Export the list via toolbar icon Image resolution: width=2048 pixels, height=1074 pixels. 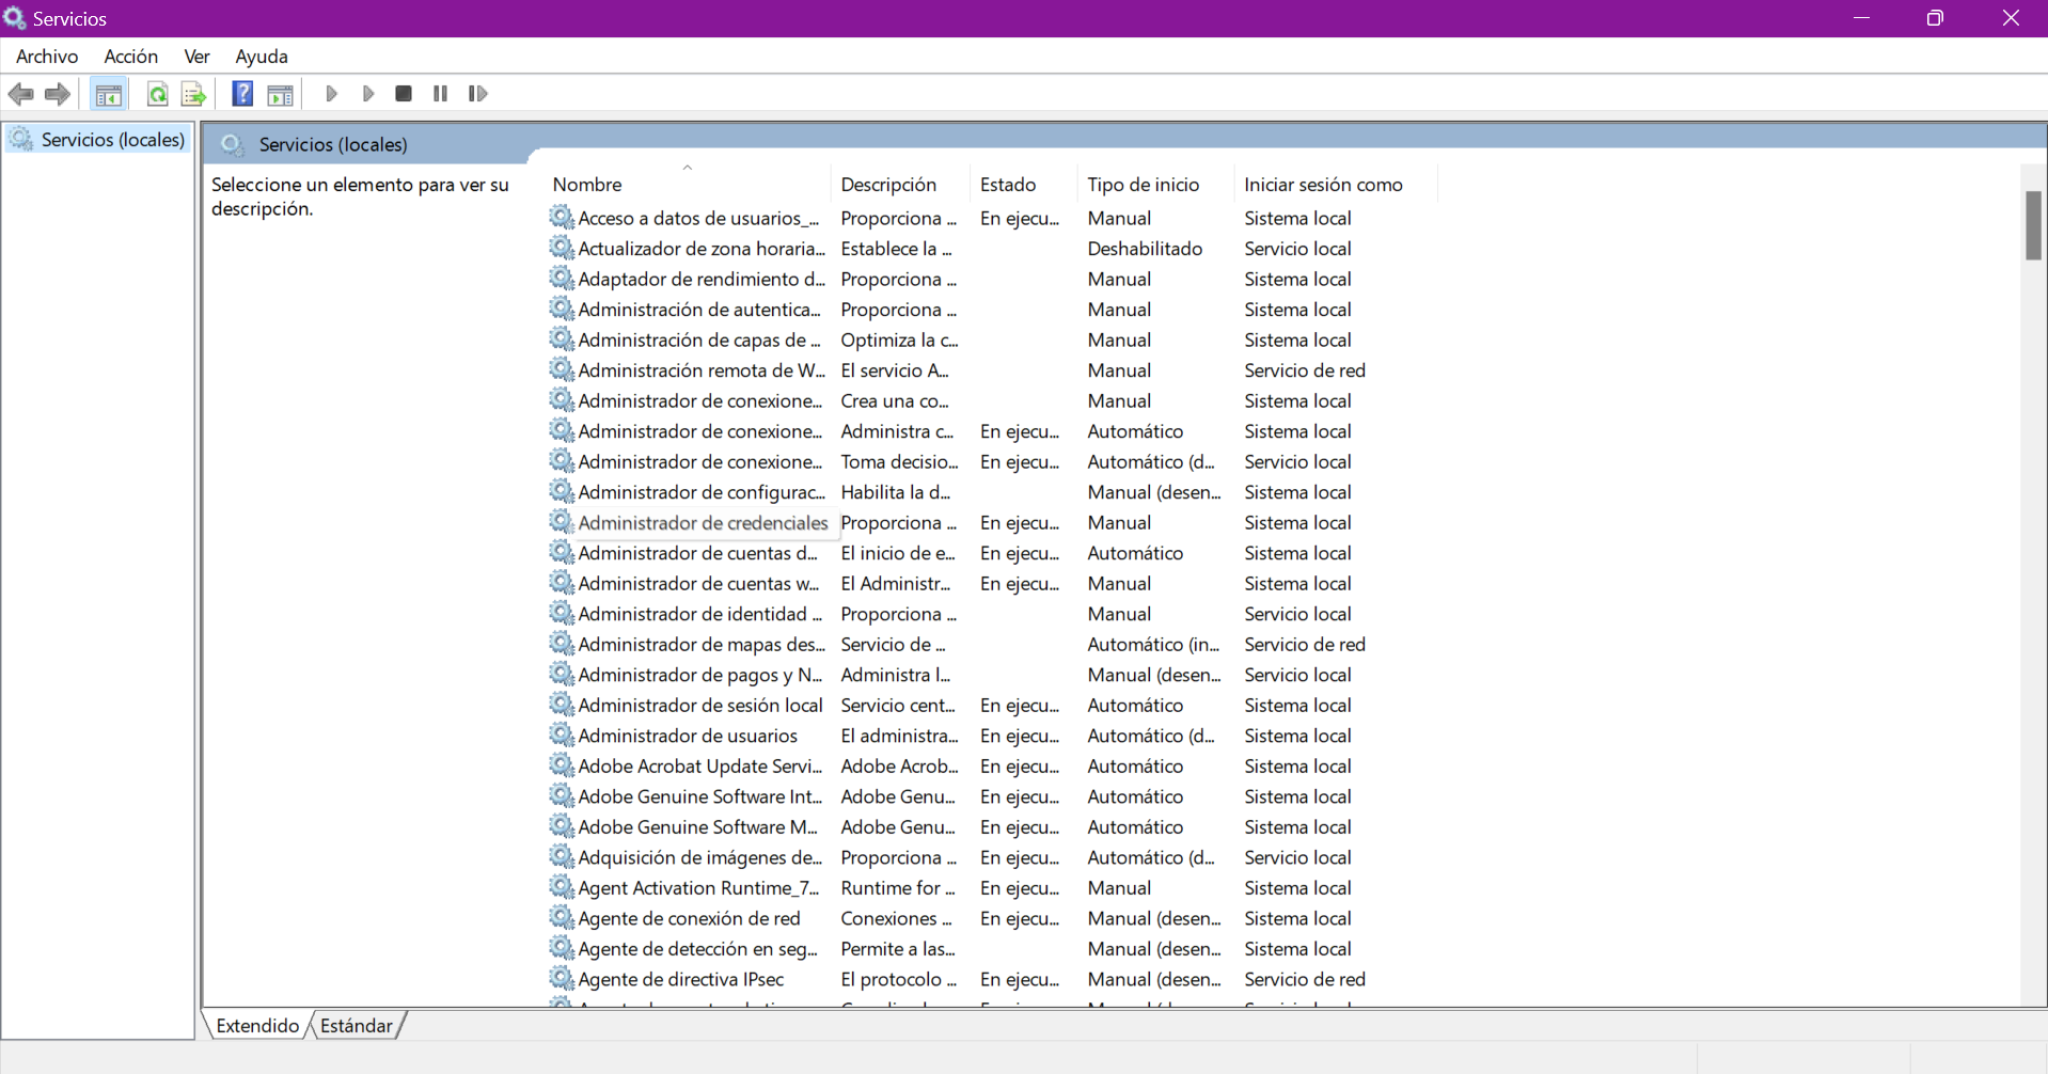[194, 94]
